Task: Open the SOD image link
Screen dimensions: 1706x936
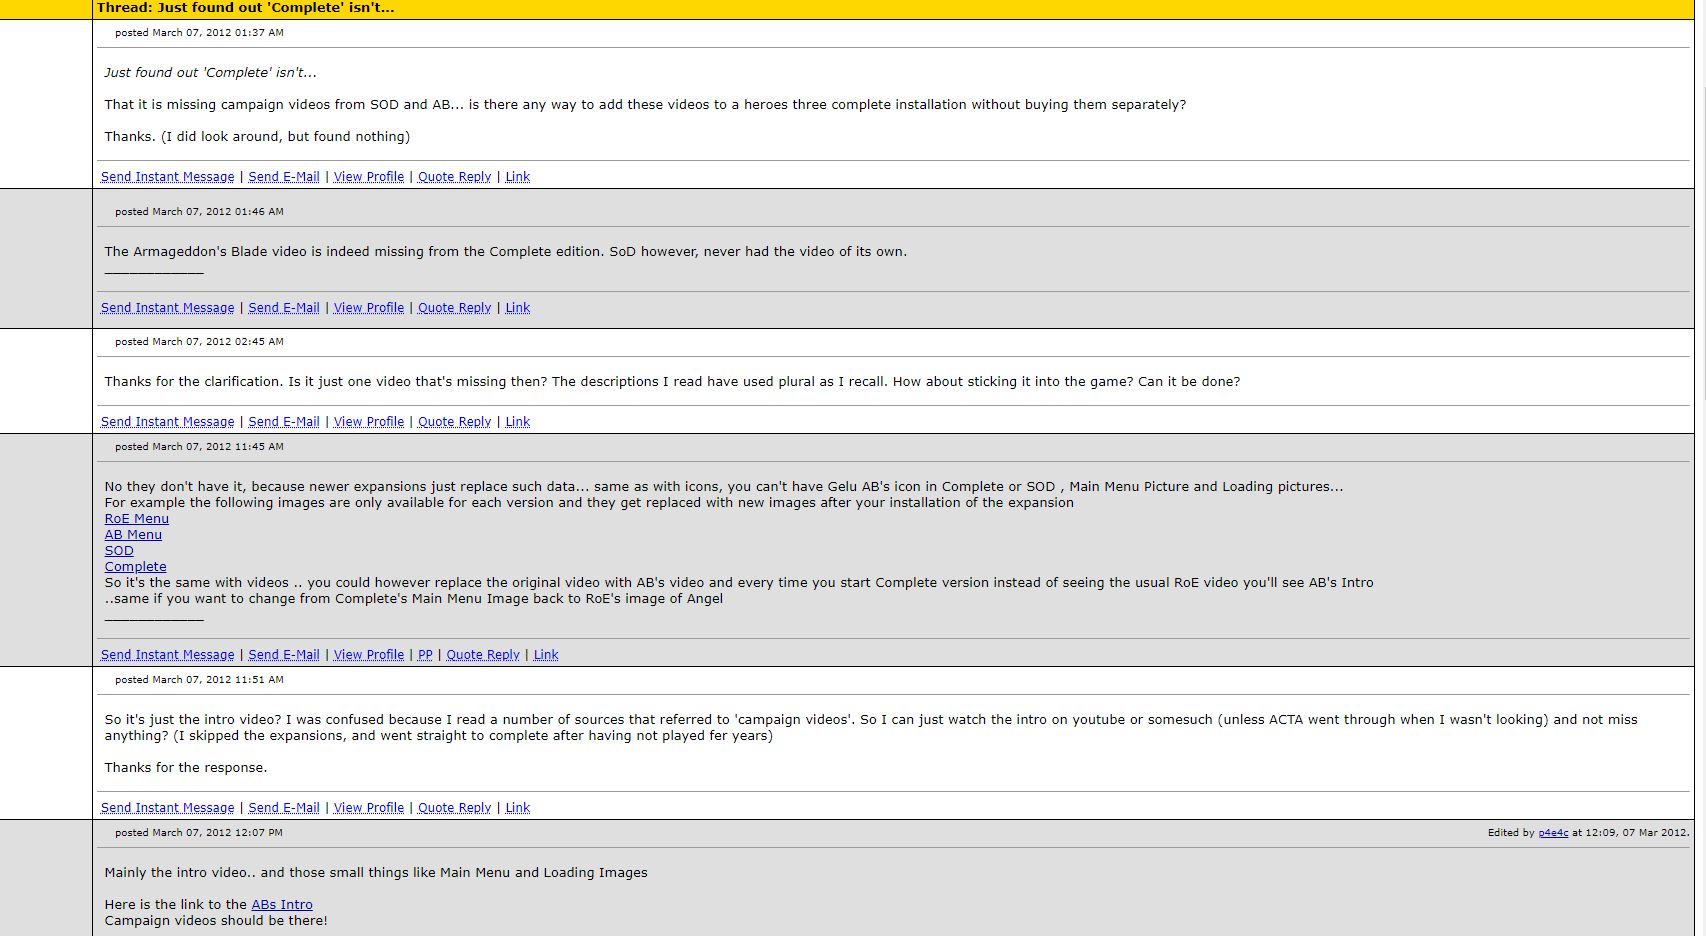Action: (x=119, y=551)
